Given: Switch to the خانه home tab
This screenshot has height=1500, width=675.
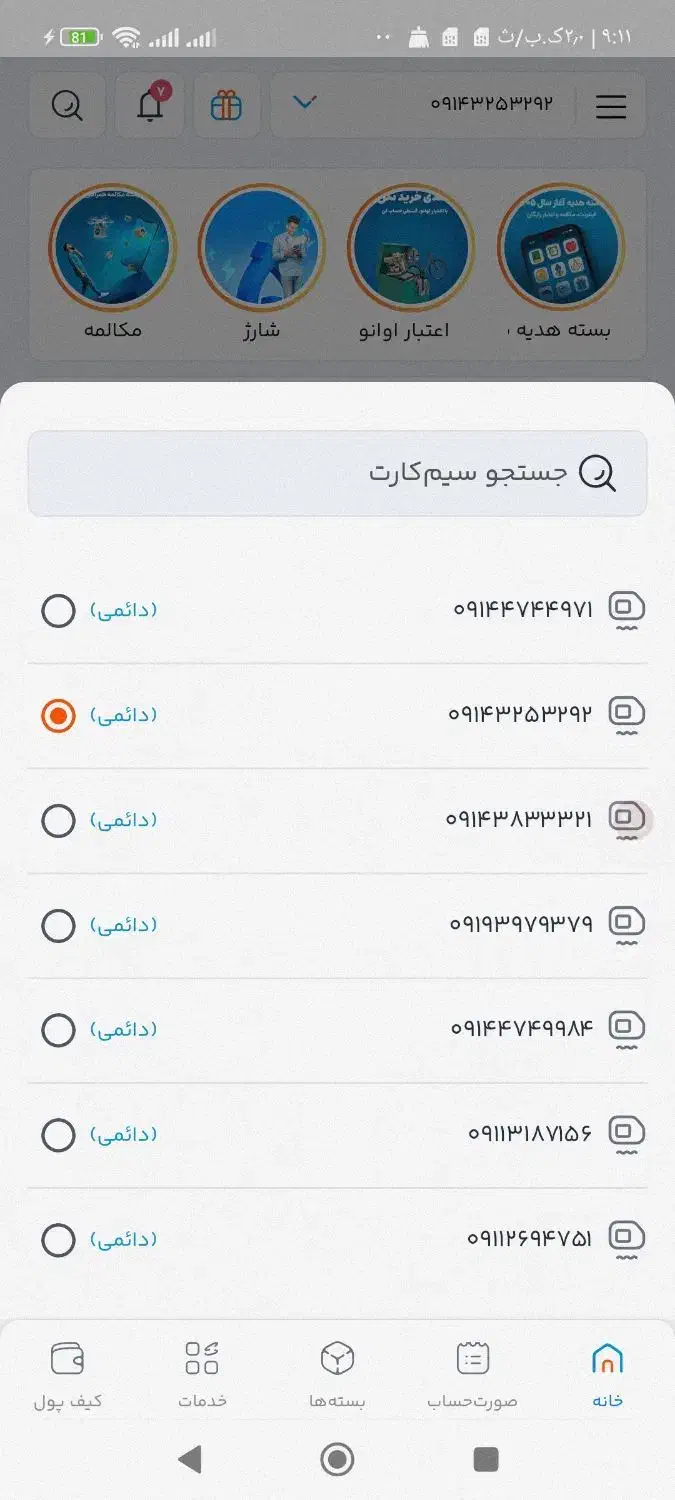Looking at the screenshot, I should (x=608, y=1372).
